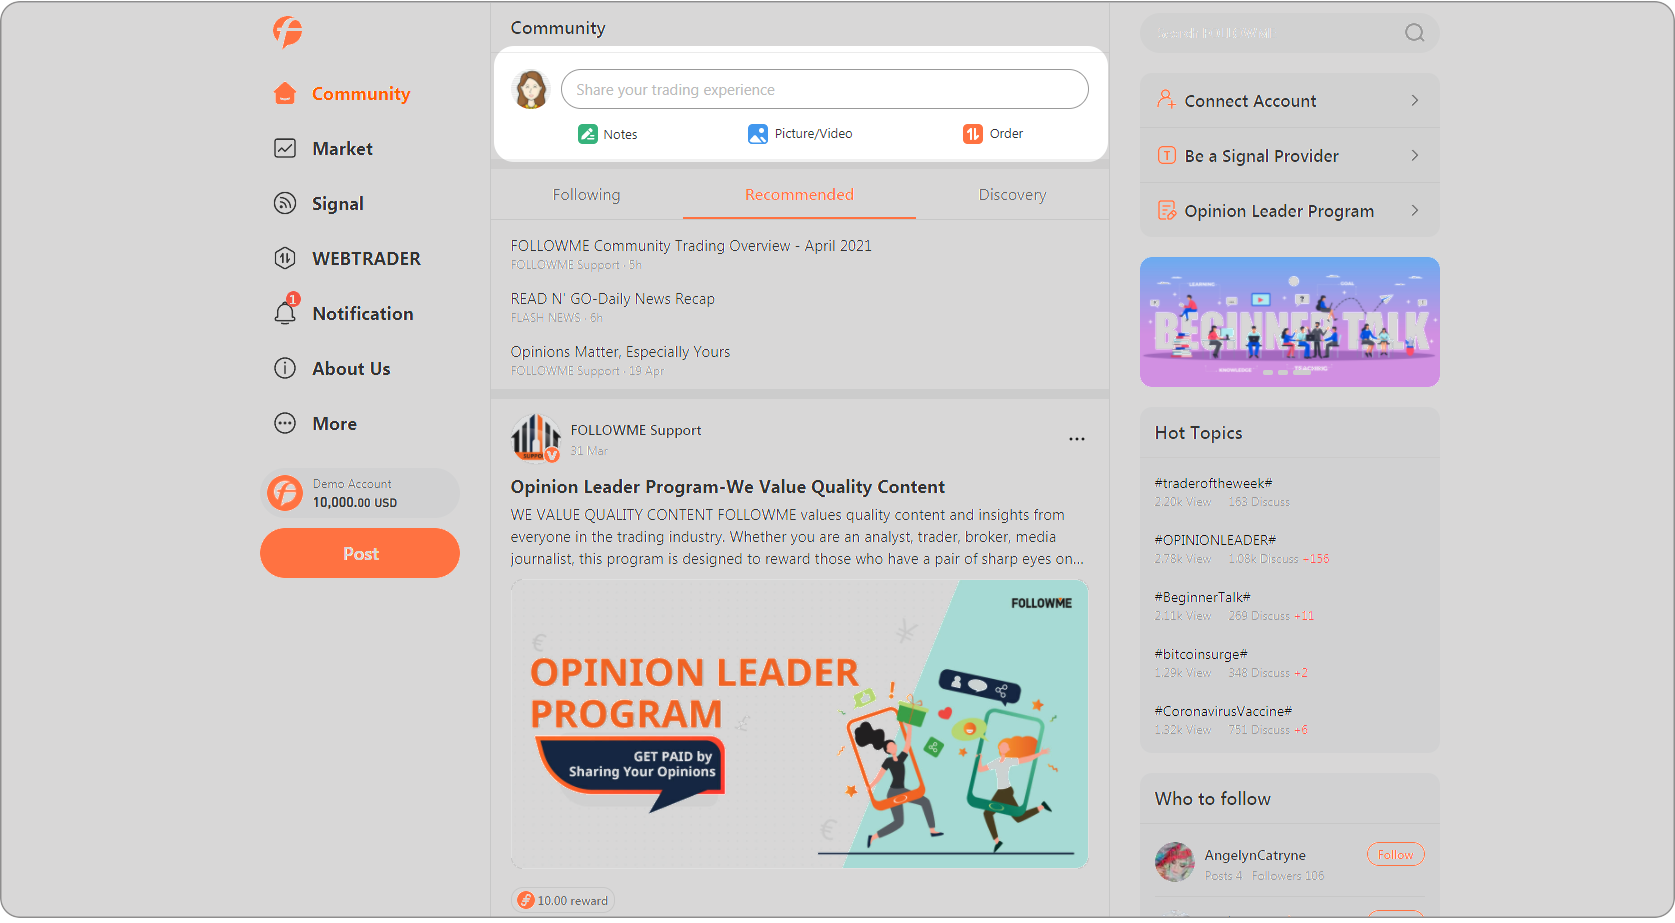Screen dimensions: 1675x923
Task: Click the Connect Account person icon
Action: pyautogui.click(x=1166, y=100)
